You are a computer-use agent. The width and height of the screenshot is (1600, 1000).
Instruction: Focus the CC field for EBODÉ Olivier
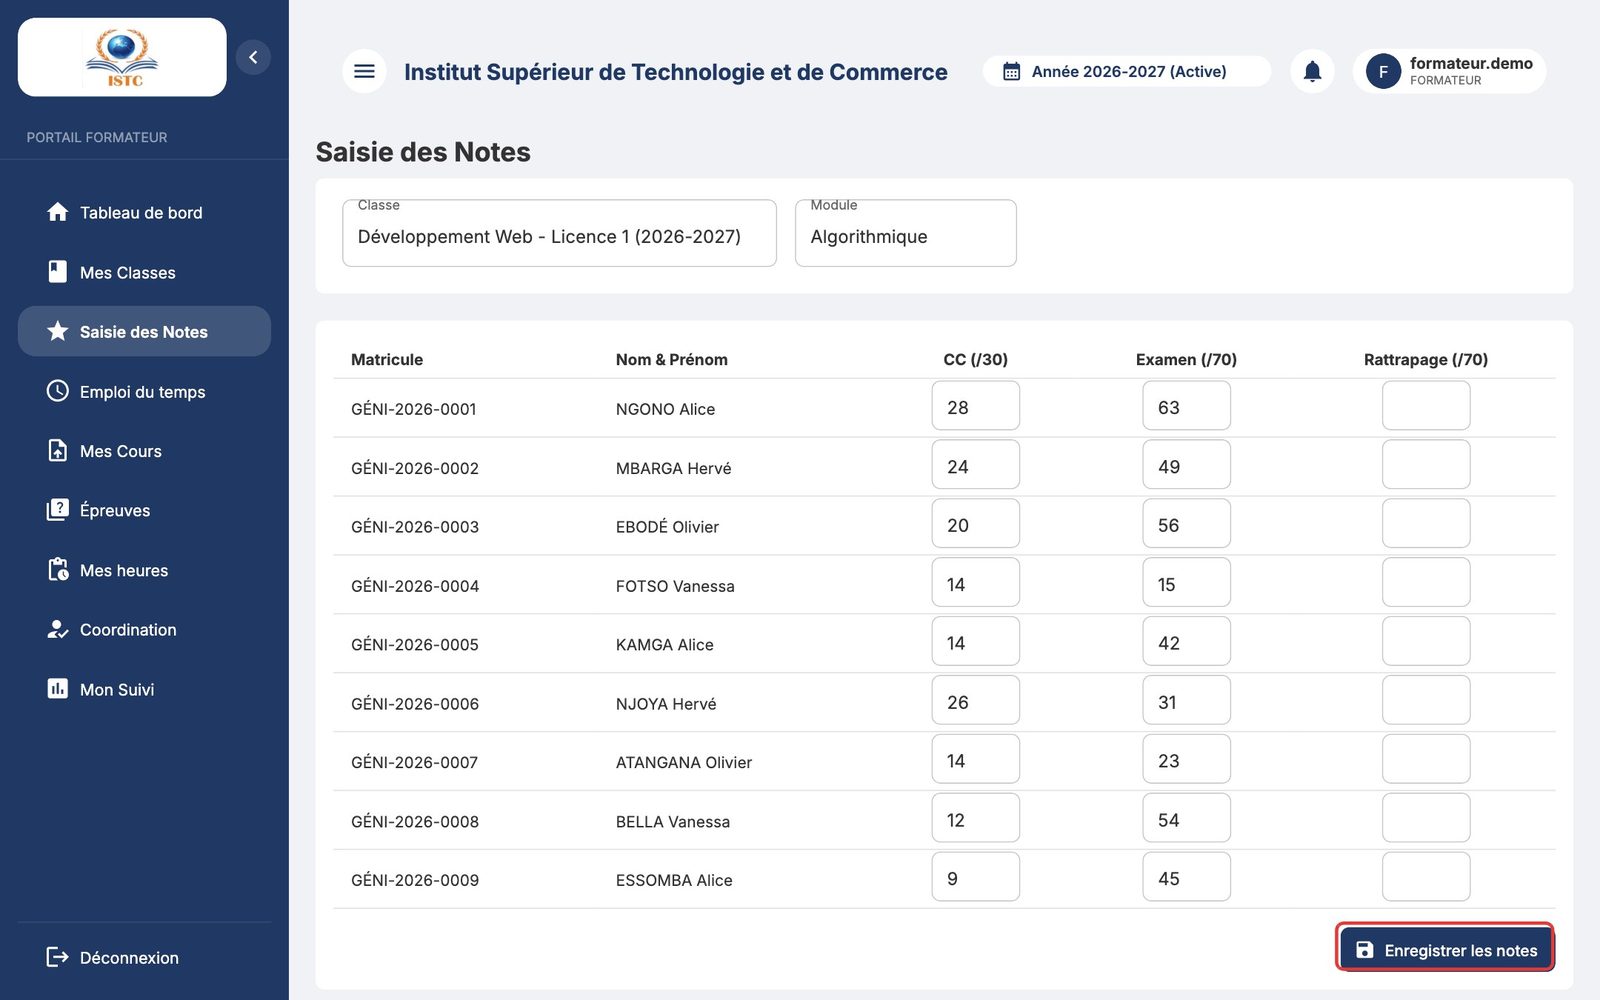(976, 524)
